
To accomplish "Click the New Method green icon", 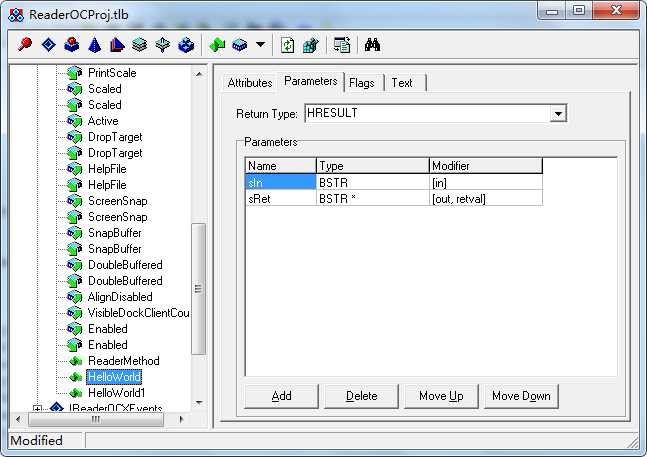I will pyautogui.click(x=217, y=45).
